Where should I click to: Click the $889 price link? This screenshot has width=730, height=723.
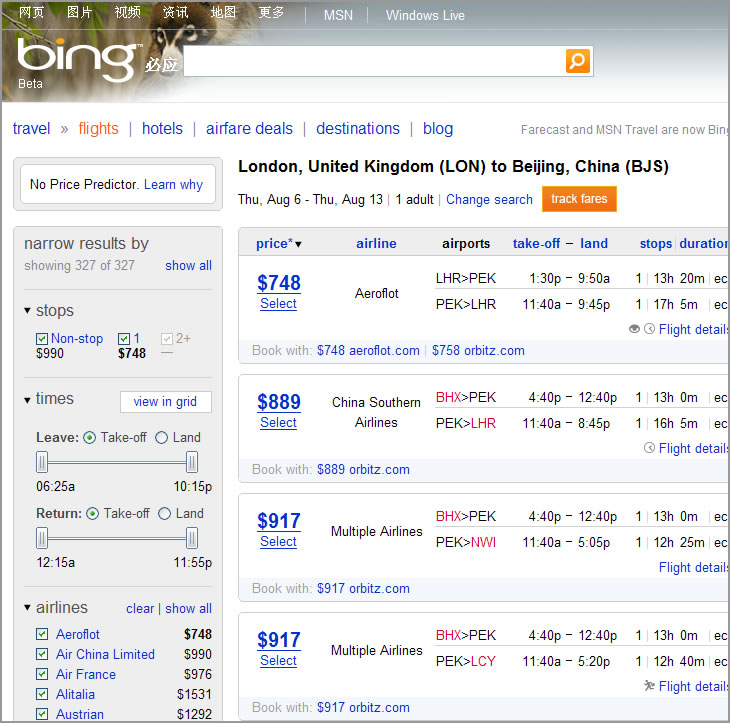pyautogui.click(x=279, y=402)
